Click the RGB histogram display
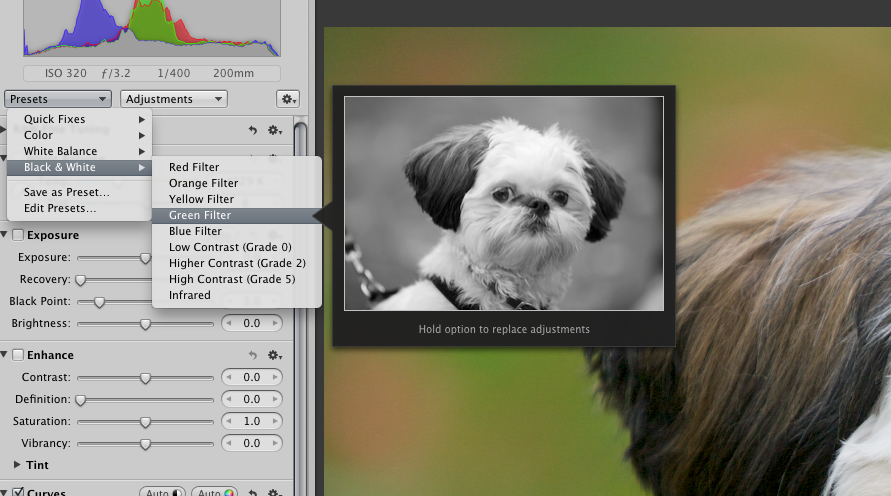 (x=152, y=28)
